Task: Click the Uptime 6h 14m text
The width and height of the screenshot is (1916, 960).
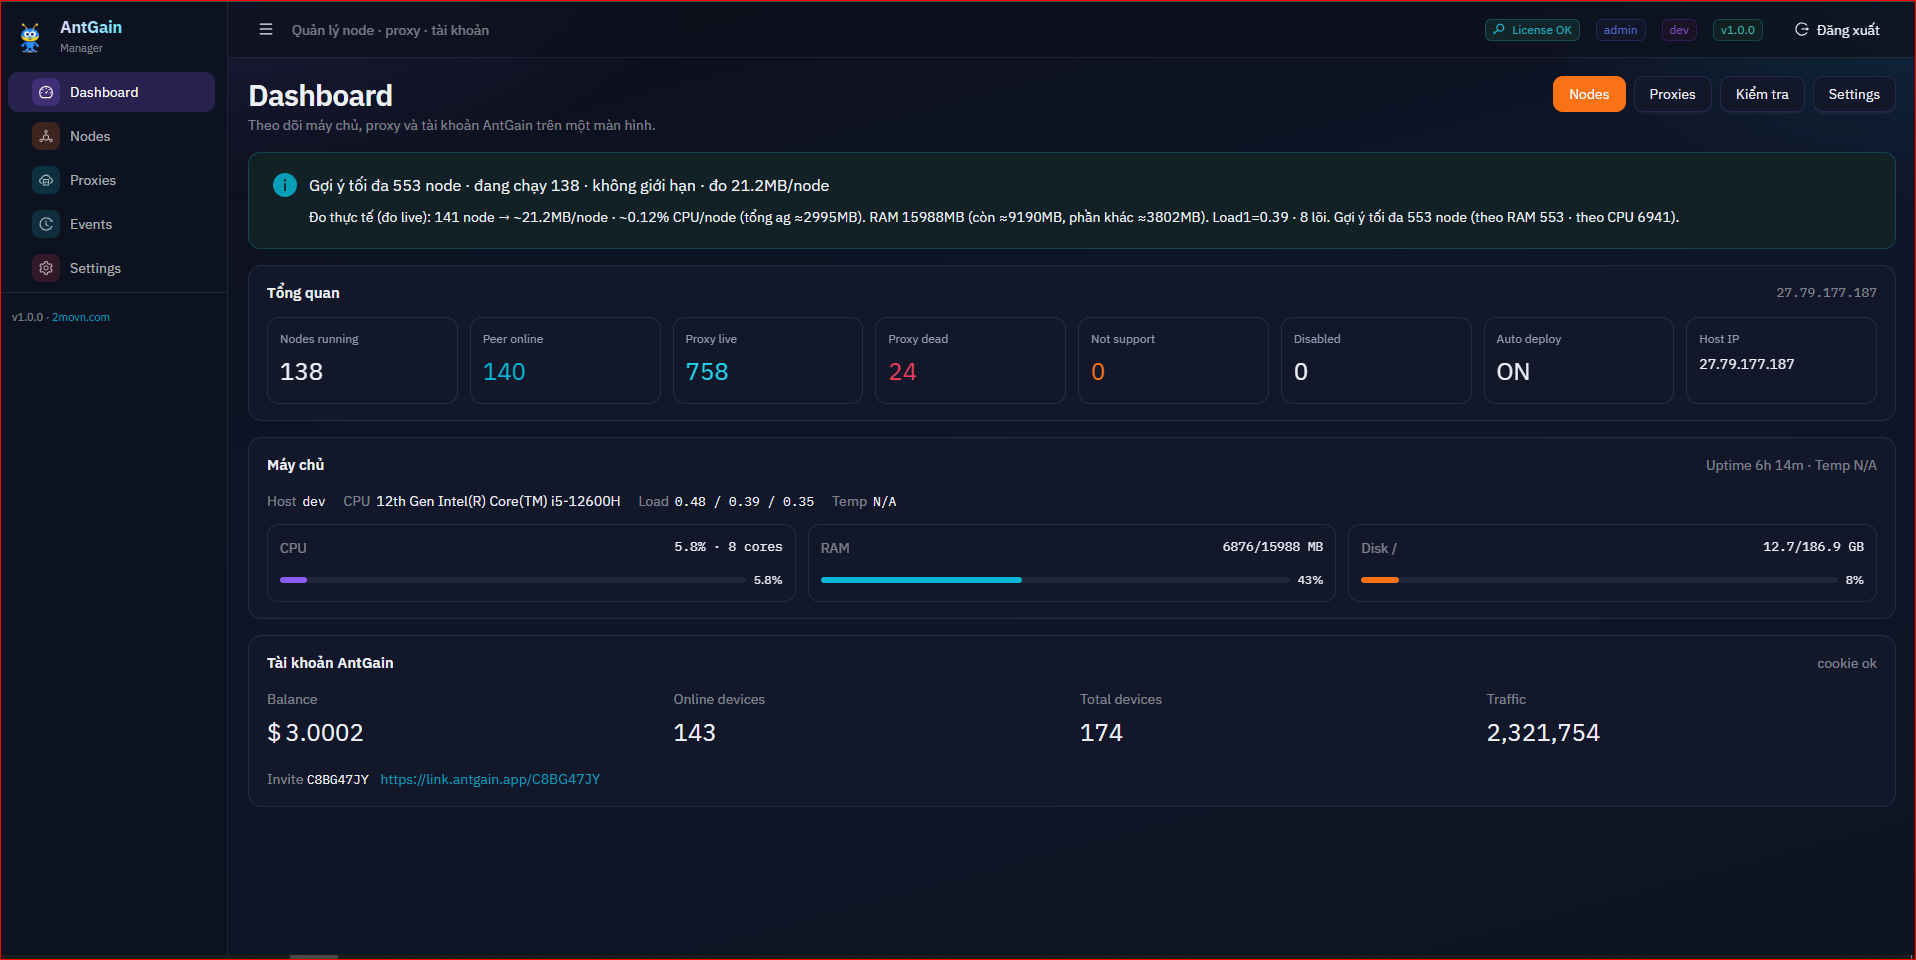Action: click(x=1755, y=465)
